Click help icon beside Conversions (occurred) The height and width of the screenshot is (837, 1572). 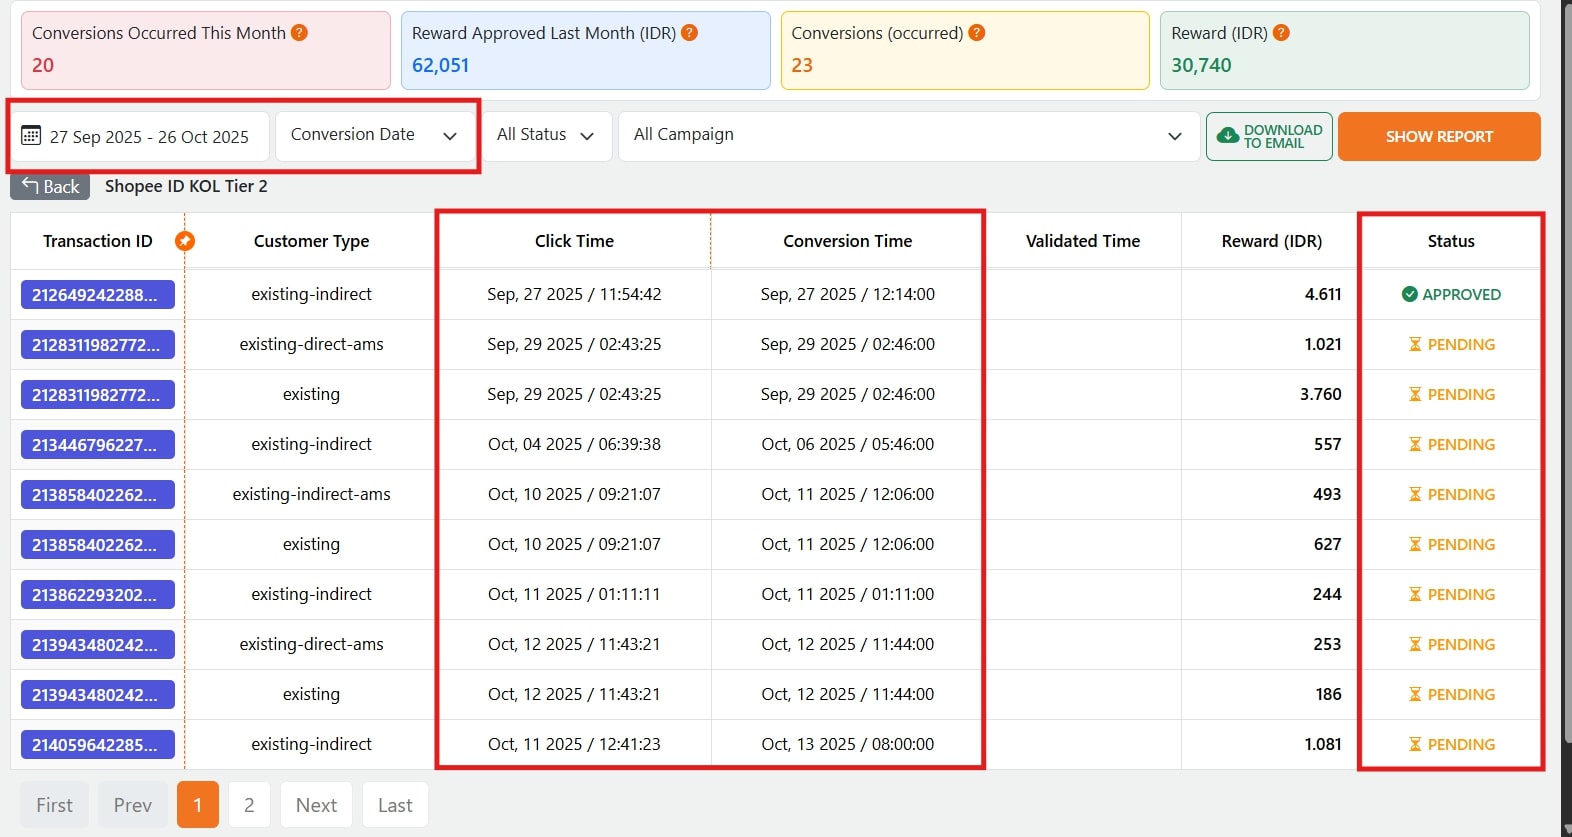pos(977,33)
